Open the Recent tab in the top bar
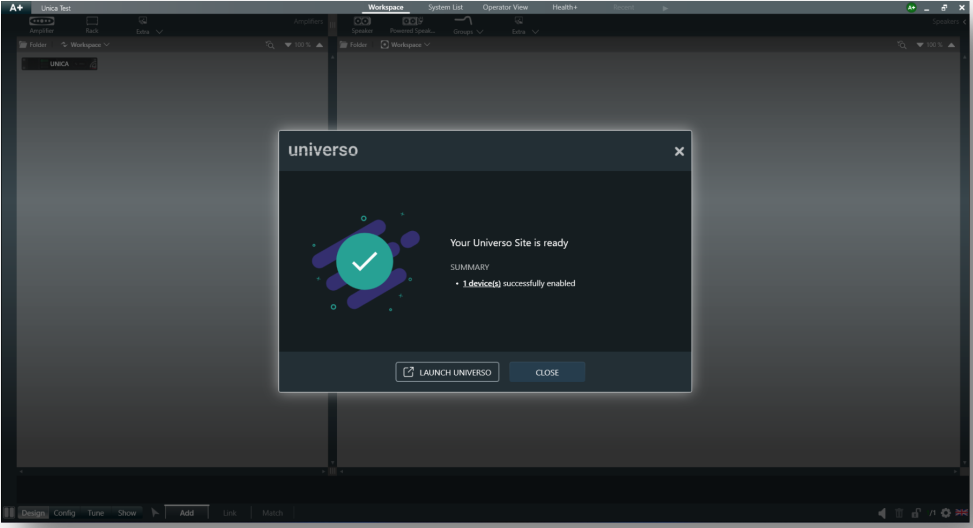The height and width of the screenshot is (528, 973). [x=624, y=7]
